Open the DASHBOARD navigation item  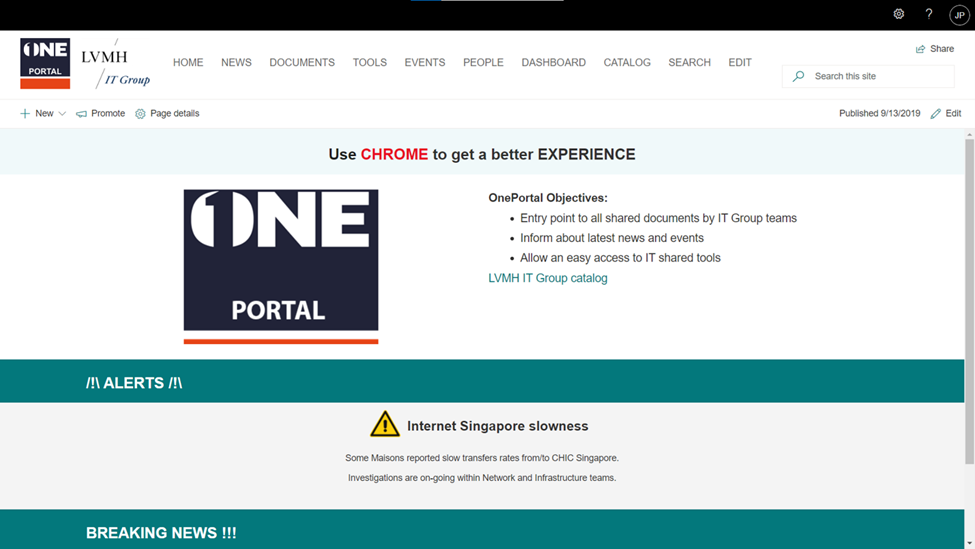(x=553, y=62)
